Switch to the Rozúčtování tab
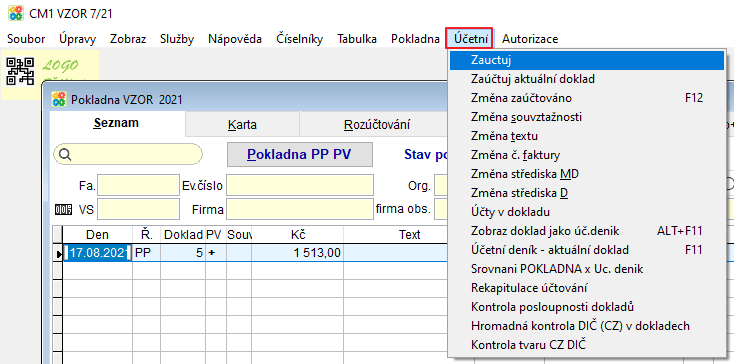This screenshot has width=734, height=364. point(377,125)
